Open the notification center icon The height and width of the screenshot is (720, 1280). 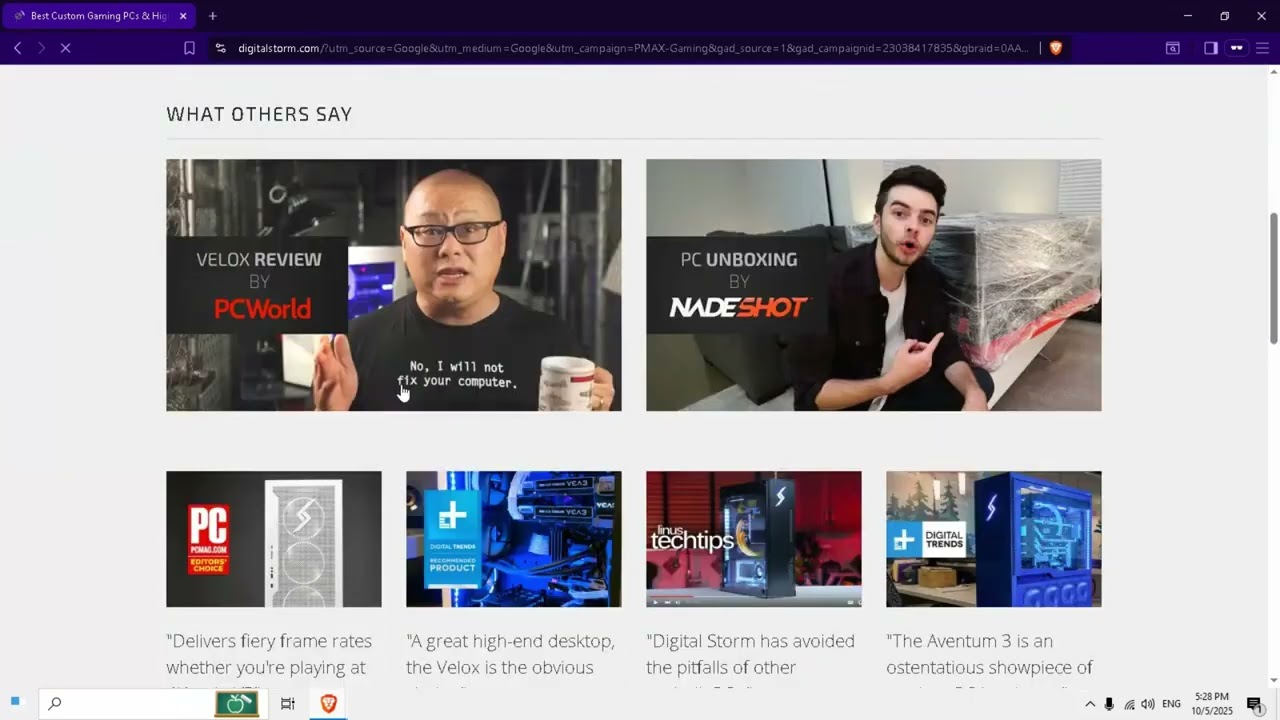point(1255,704)
